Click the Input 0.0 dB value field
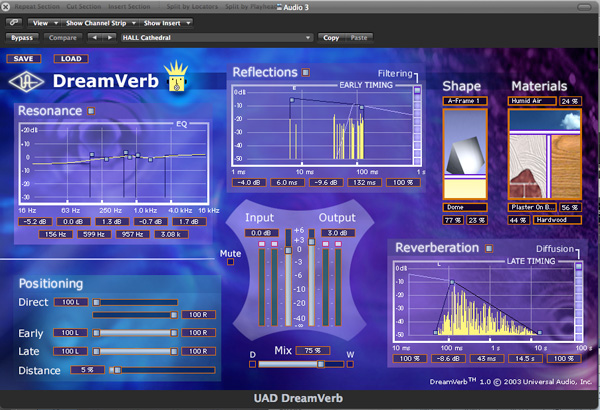The image size is (600, 410). pyautogui.click(x=261, y=233)
